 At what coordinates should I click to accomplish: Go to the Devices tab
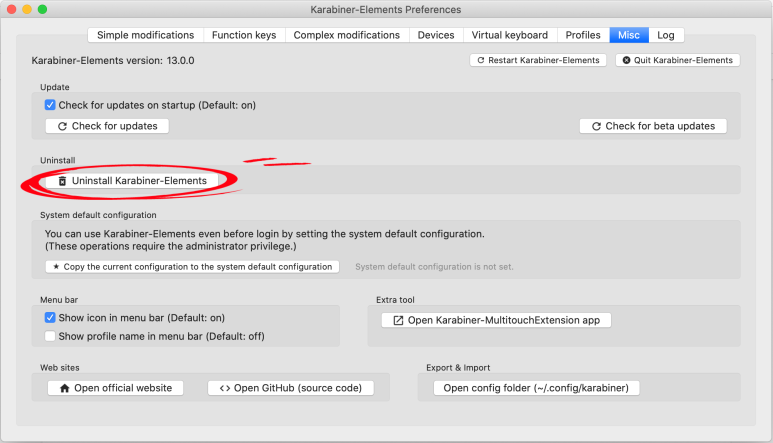[x=436, y=35]
